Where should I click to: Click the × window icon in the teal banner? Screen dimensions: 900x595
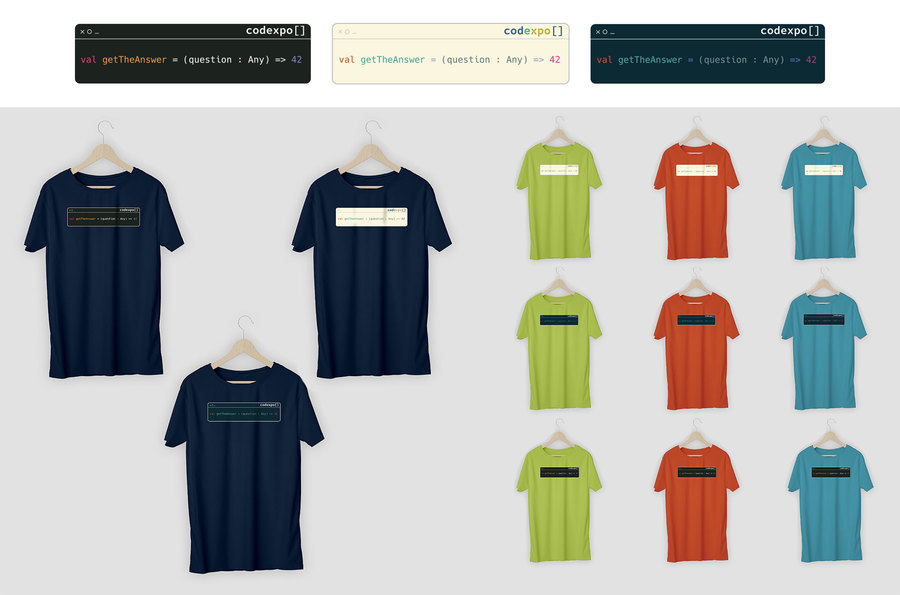pyautogui.click(x=598, y=32)
